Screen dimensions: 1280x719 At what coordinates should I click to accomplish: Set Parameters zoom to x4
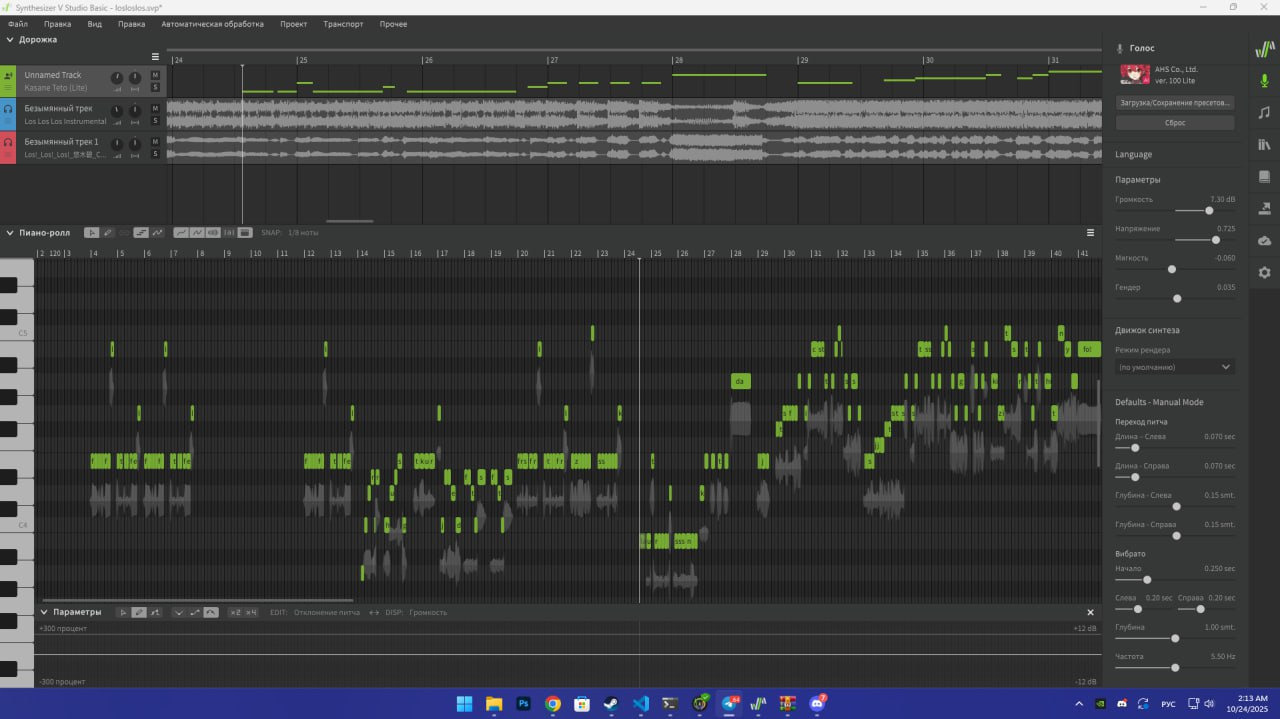251,612
